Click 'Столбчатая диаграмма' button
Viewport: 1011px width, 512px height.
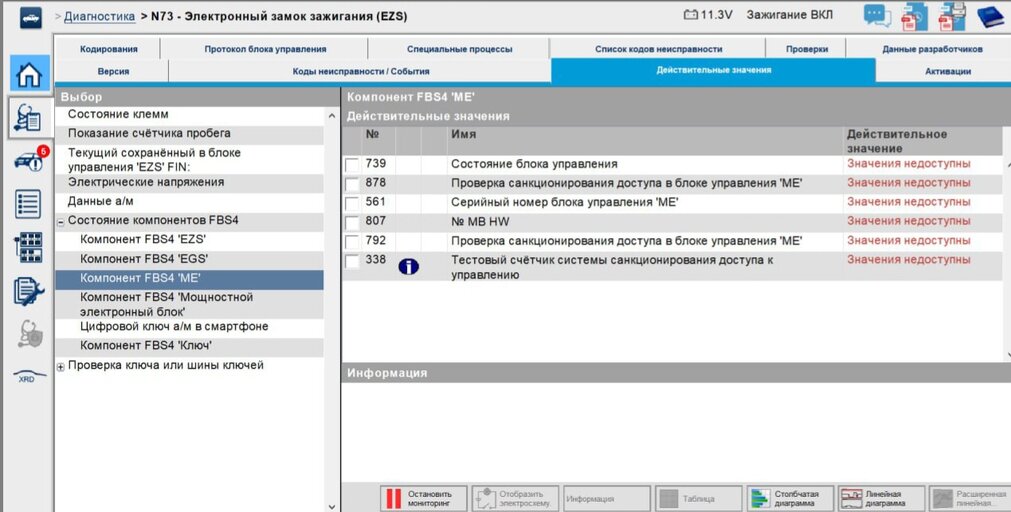[x=790, y=498]
